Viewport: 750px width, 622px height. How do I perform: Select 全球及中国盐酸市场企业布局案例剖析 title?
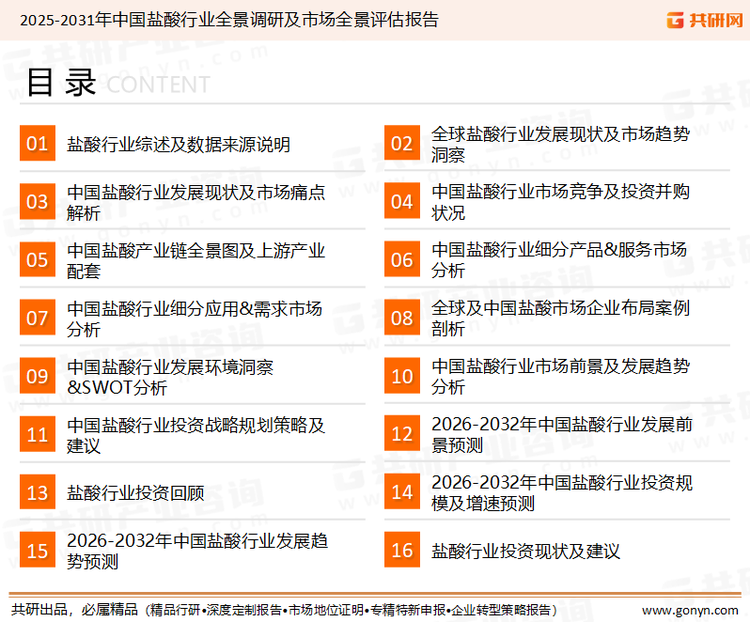coord(560,318)
